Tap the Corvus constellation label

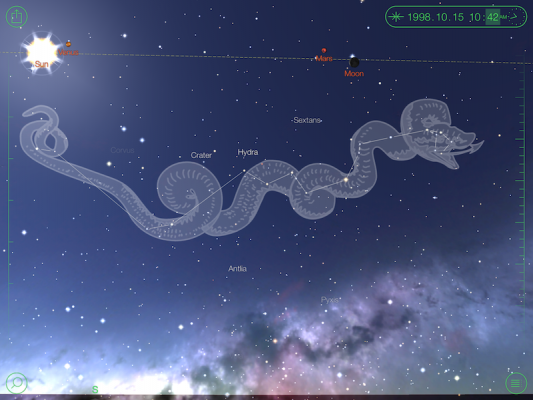coord(122,150)
